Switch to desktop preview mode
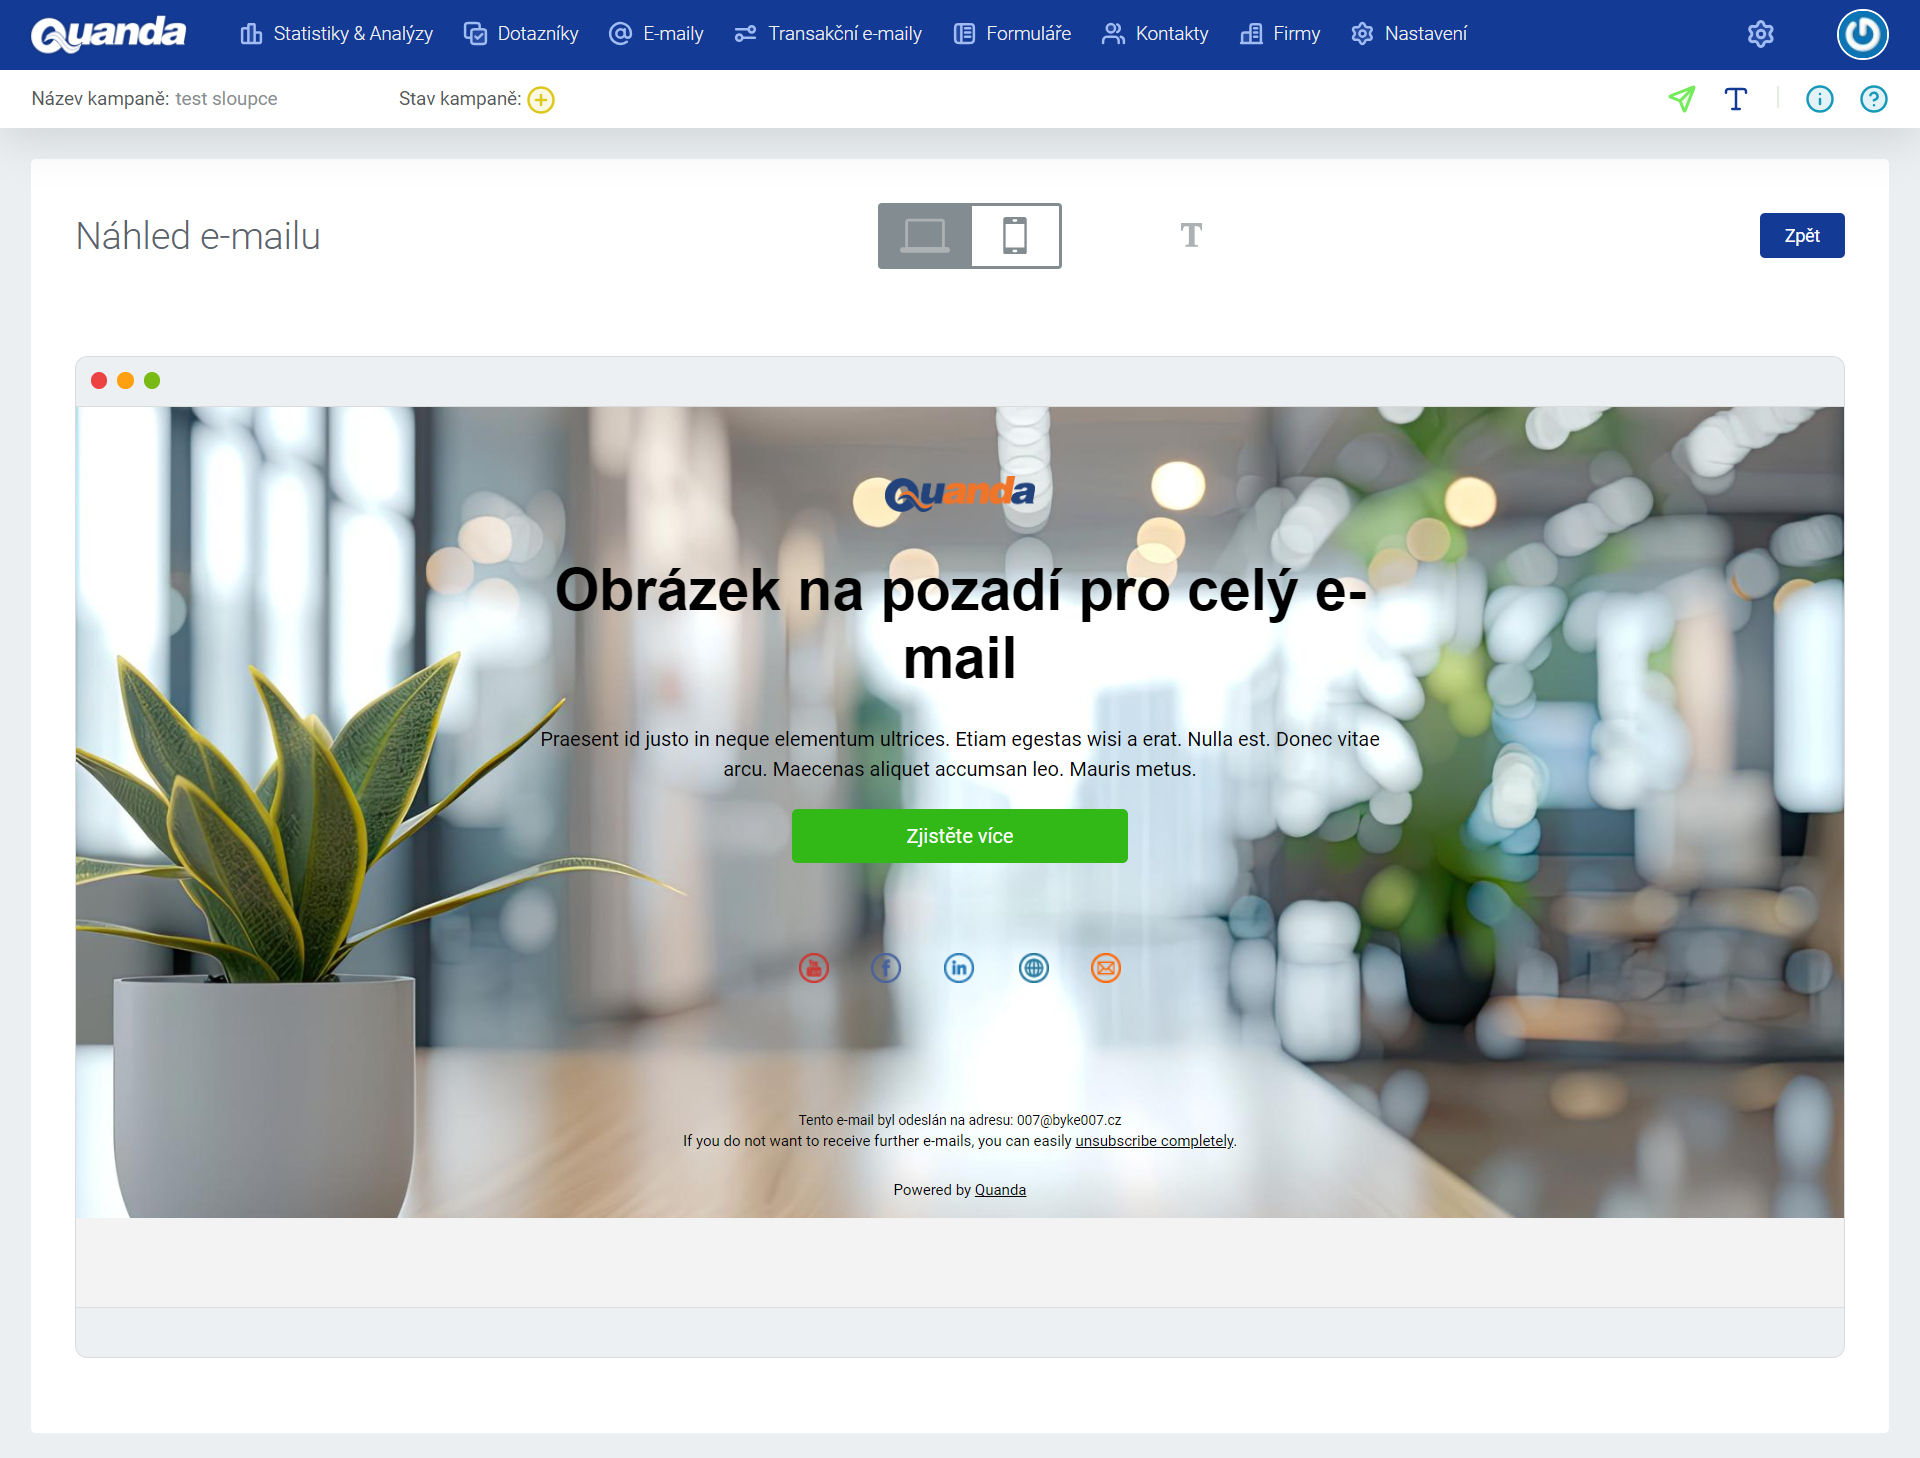1920x1458 pixels. [925, 236]
